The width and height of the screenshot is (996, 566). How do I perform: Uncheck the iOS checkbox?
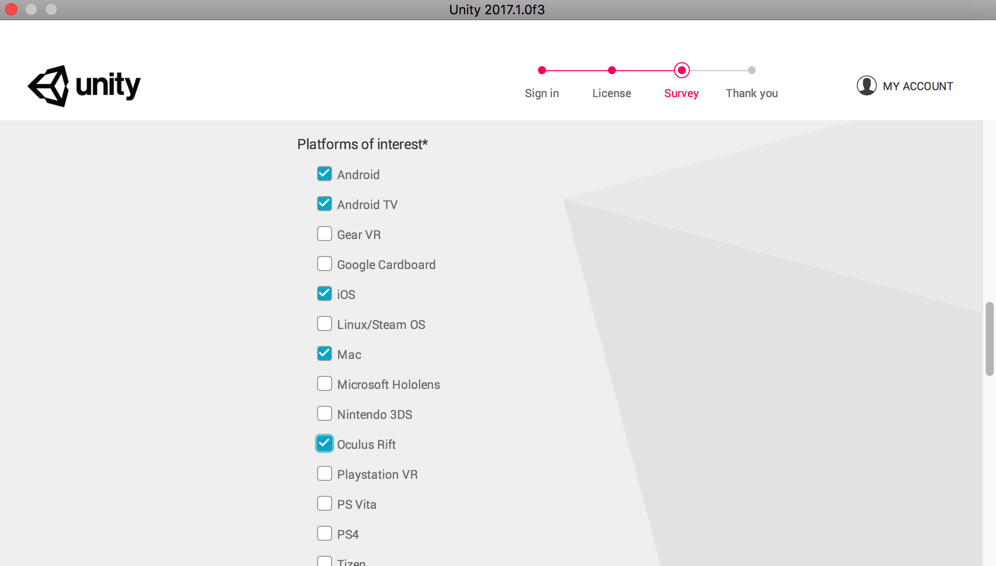[x=324, y=293]
